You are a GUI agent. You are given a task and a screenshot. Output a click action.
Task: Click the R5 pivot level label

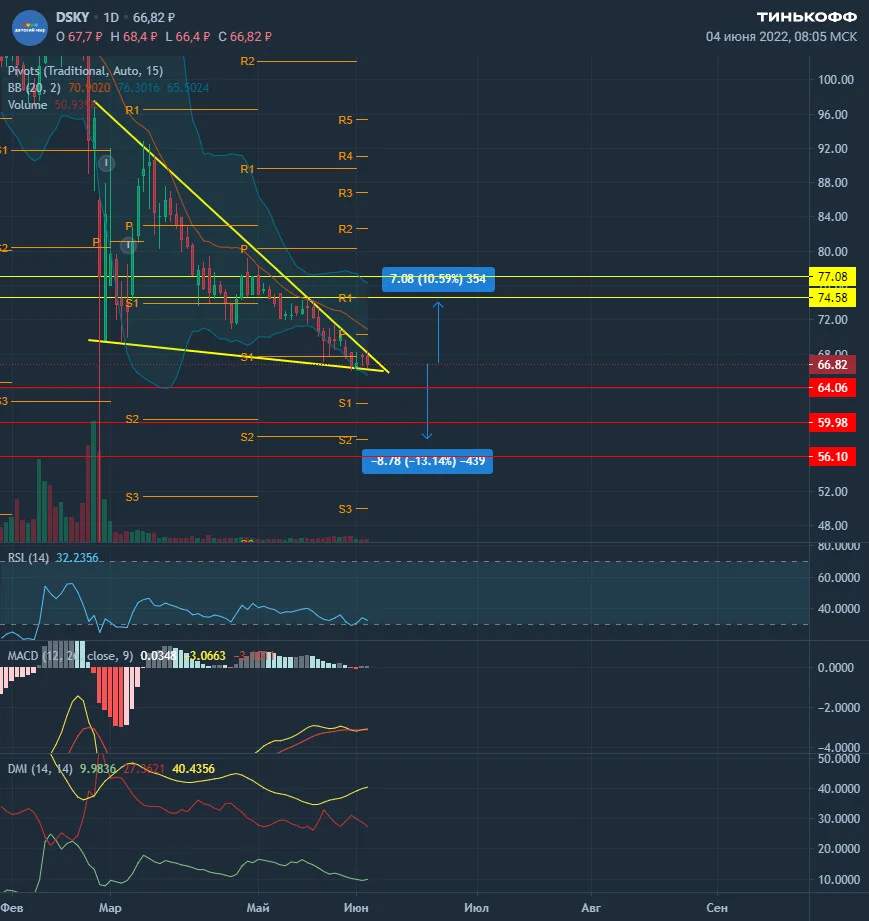345,120
